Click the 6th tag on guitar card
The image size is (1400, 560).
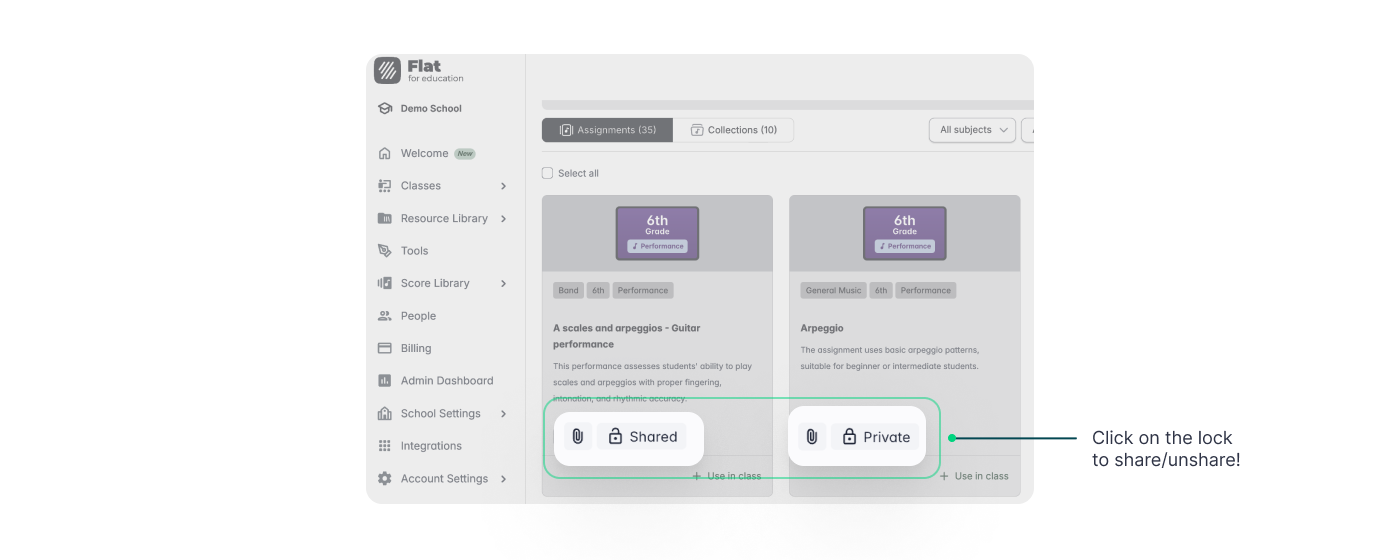coord(598,291)
